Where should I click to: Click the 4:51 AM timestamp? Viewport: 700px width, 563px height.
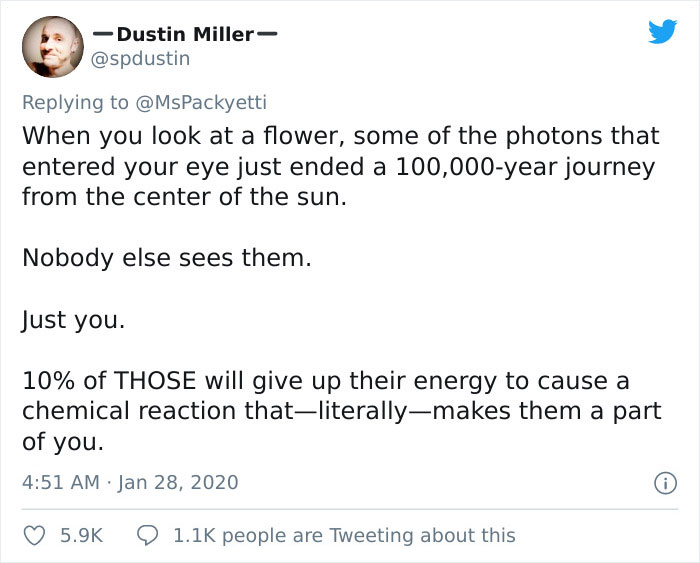coord(59,482)
